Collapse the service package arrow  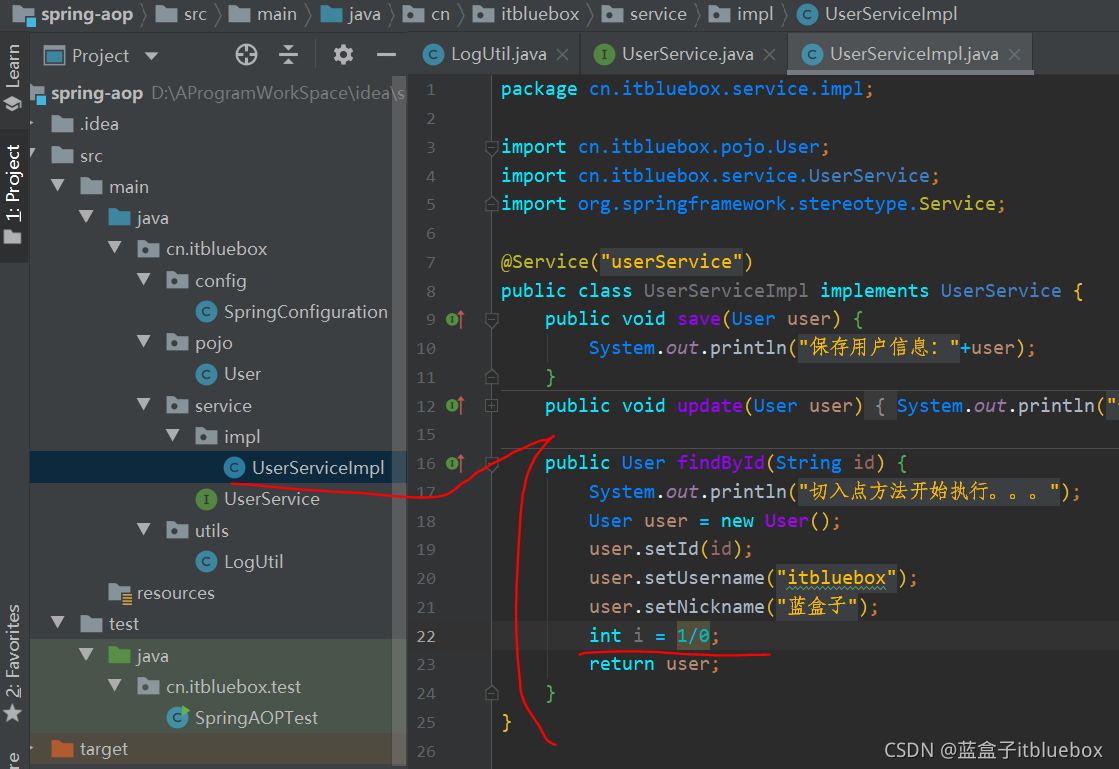(x=143, y=404)
